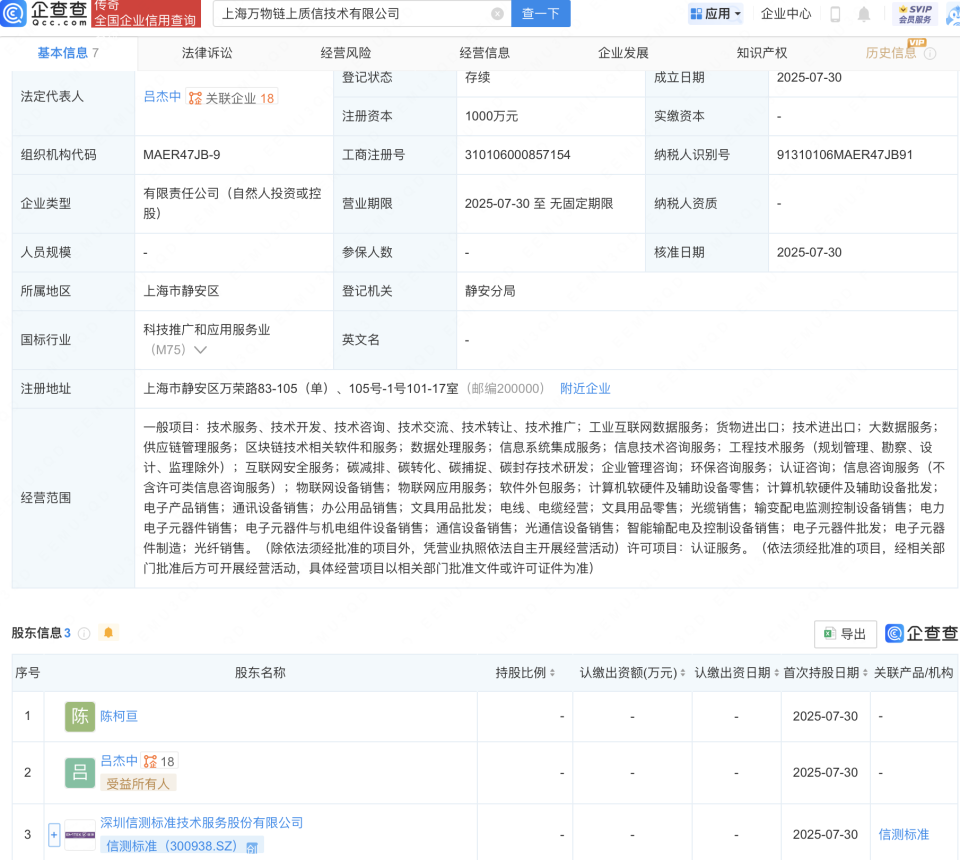Open 全国企业信用查询 red banner
This screenshot has height=860, width=960.
(x=146, y=13)
